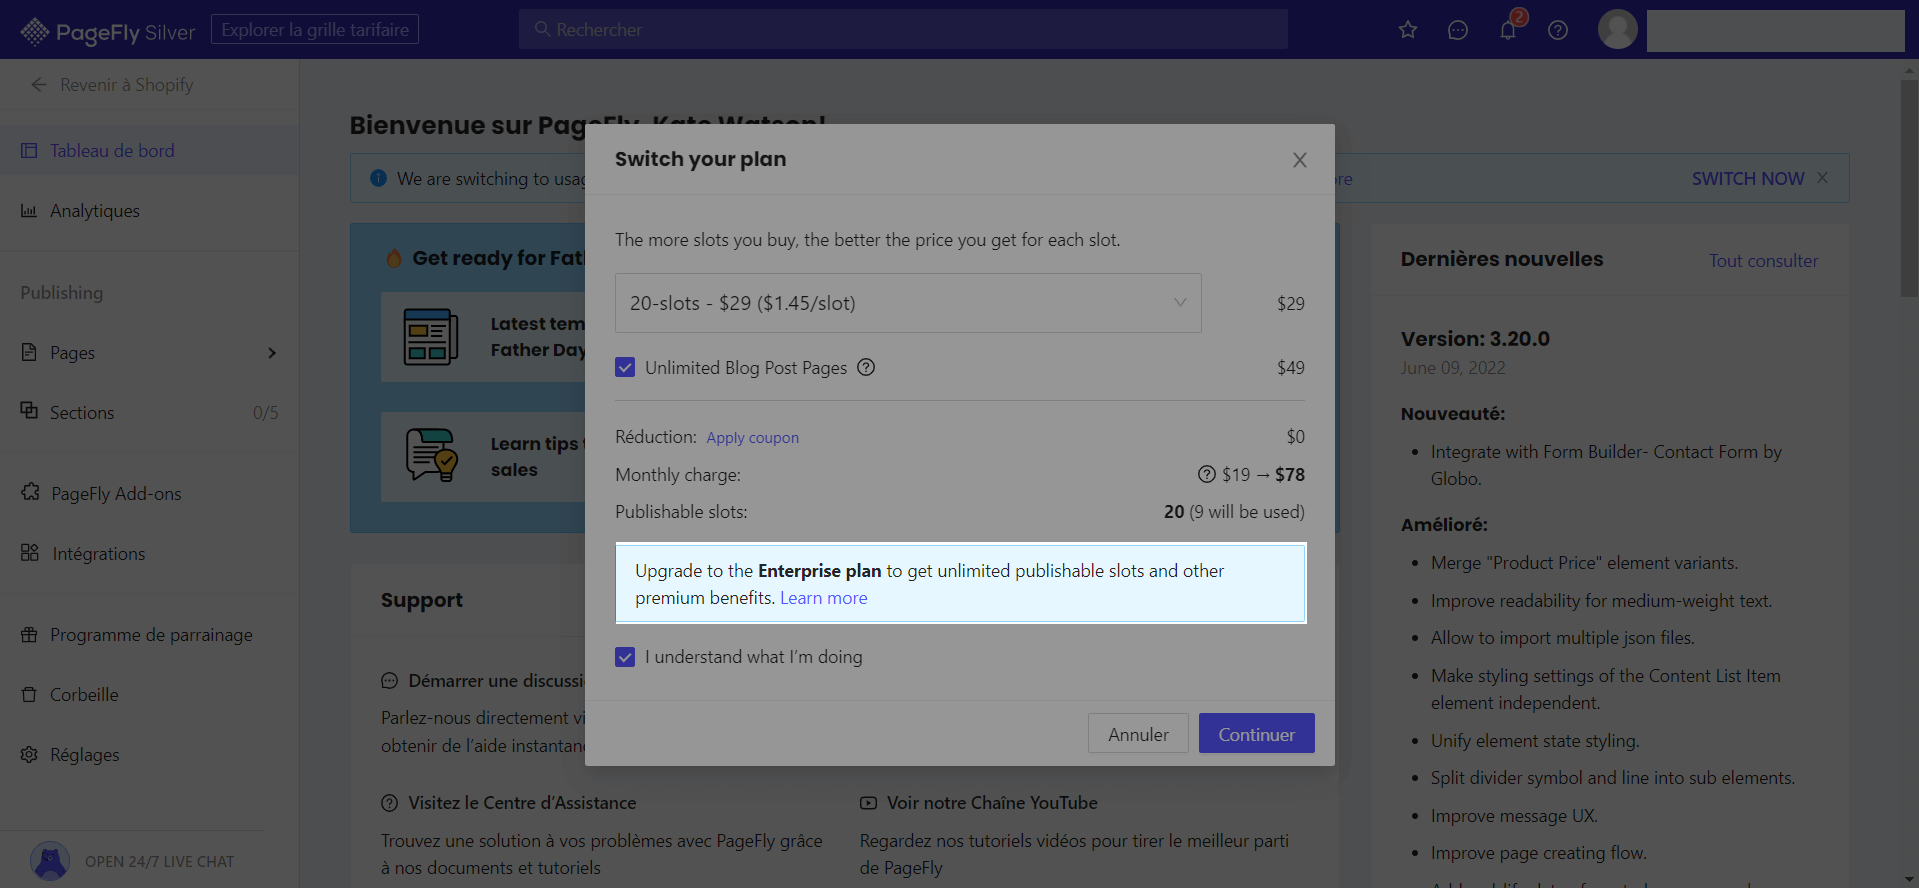Click the user avatar icon
This screenshot has width=1919, height=888.
click(x=1618, y=30)
